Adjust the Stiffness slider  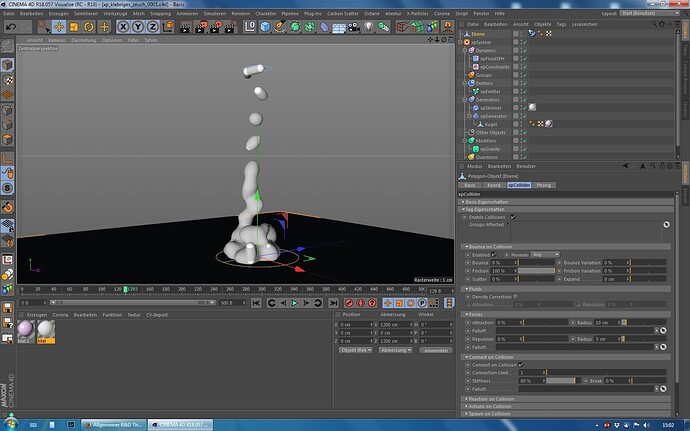coord(561,380)
